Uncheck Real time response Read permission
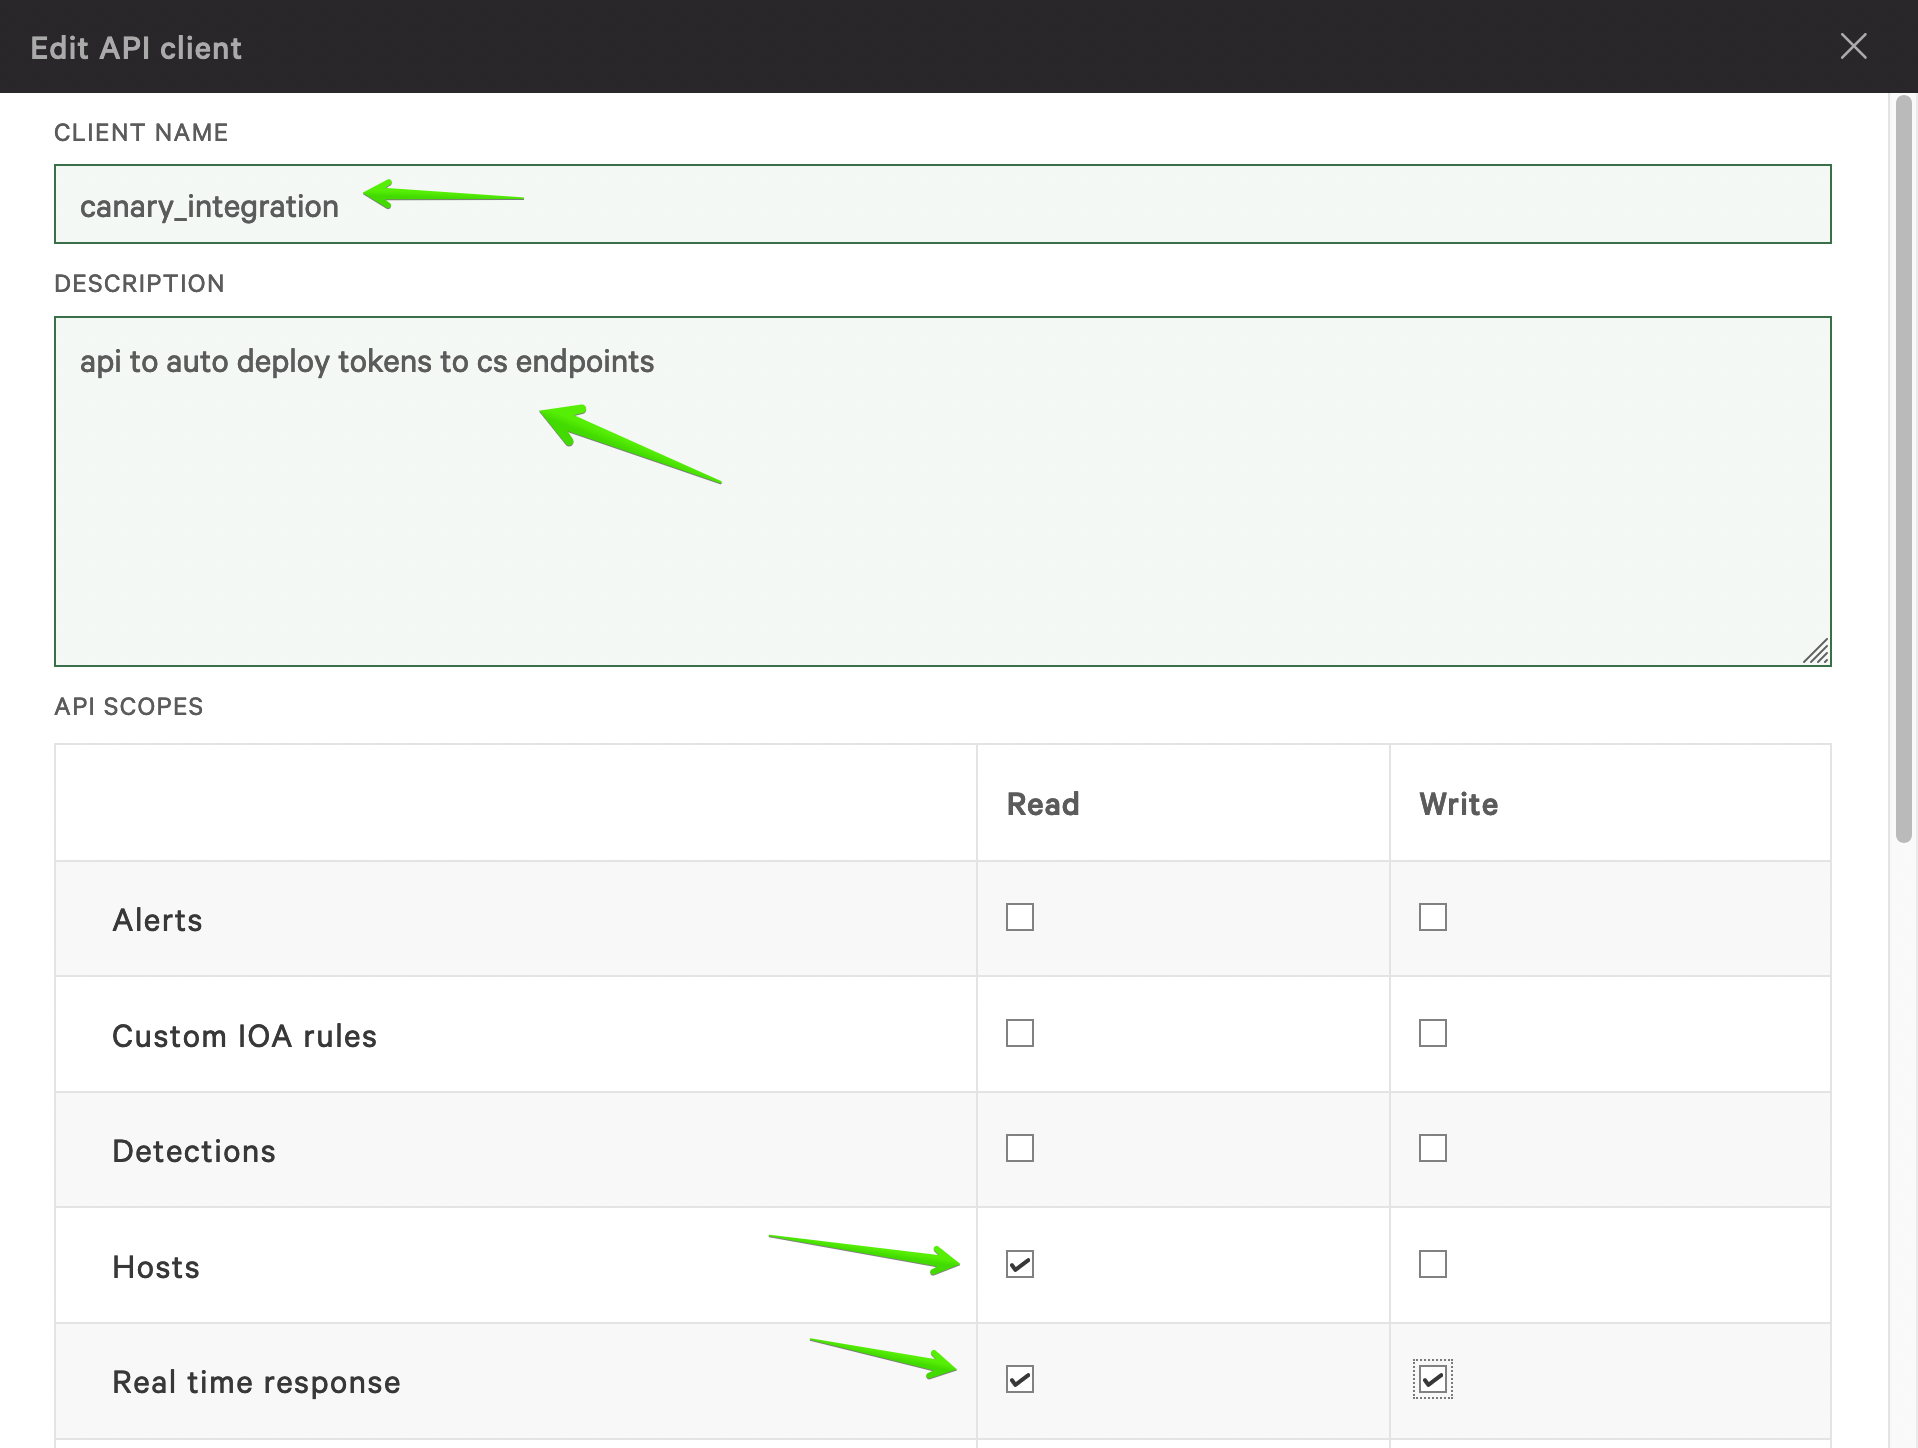This screenshot has width=1918, height=1448. (1019, 1381)
